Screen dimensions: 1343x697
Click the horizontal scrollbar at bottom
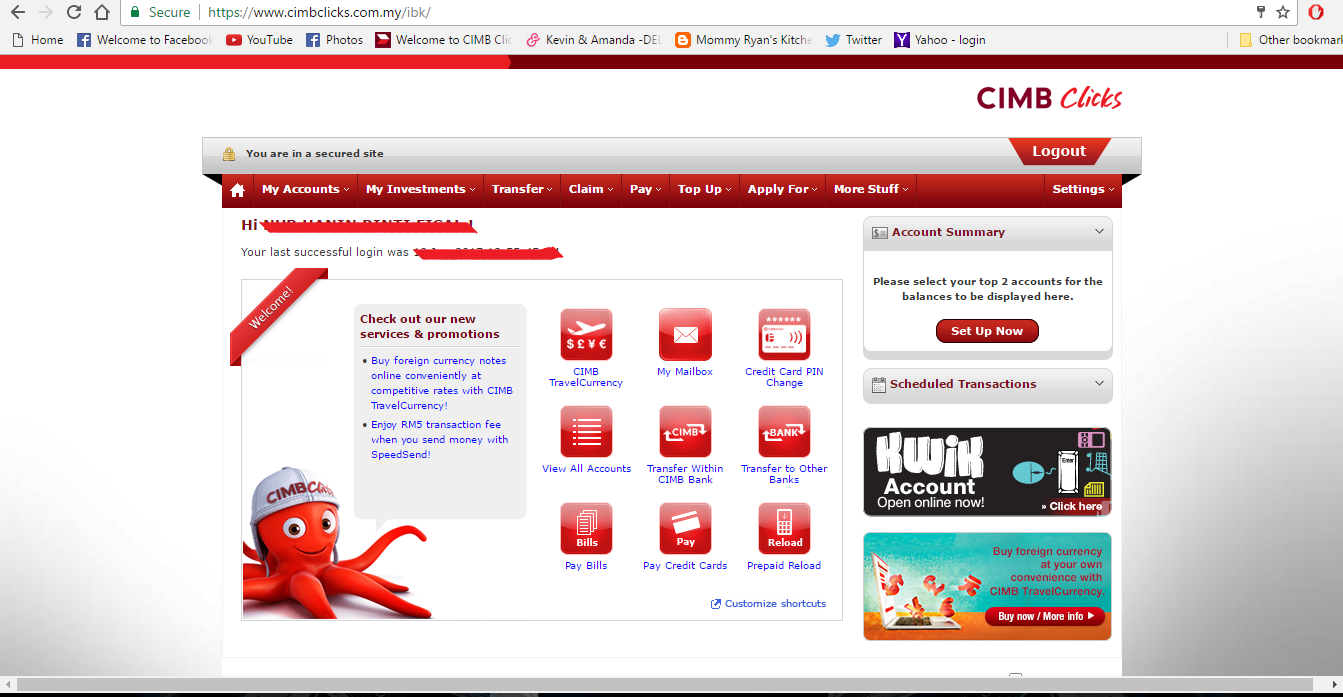point(664,685)
